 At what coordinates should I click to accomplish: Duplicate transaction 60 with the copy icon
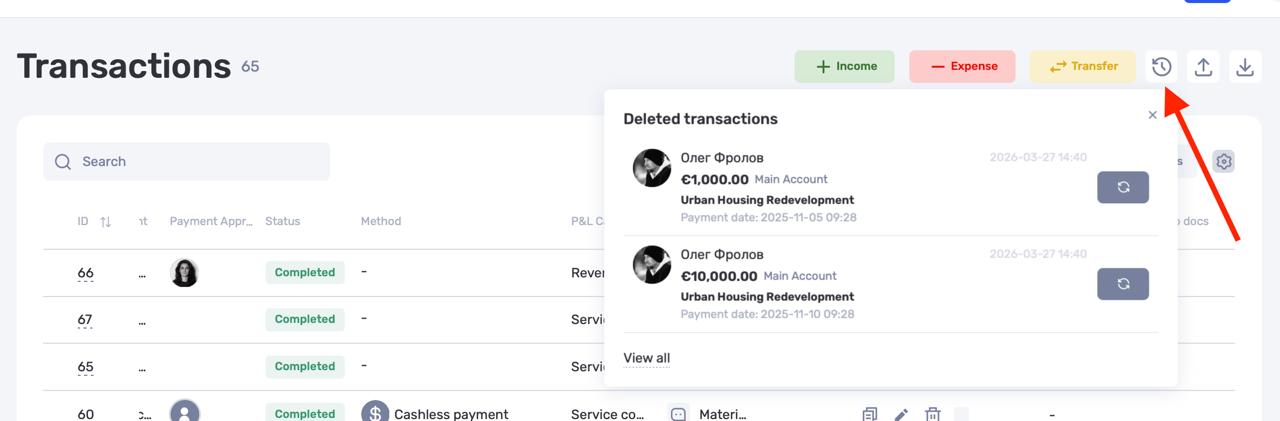870,414
